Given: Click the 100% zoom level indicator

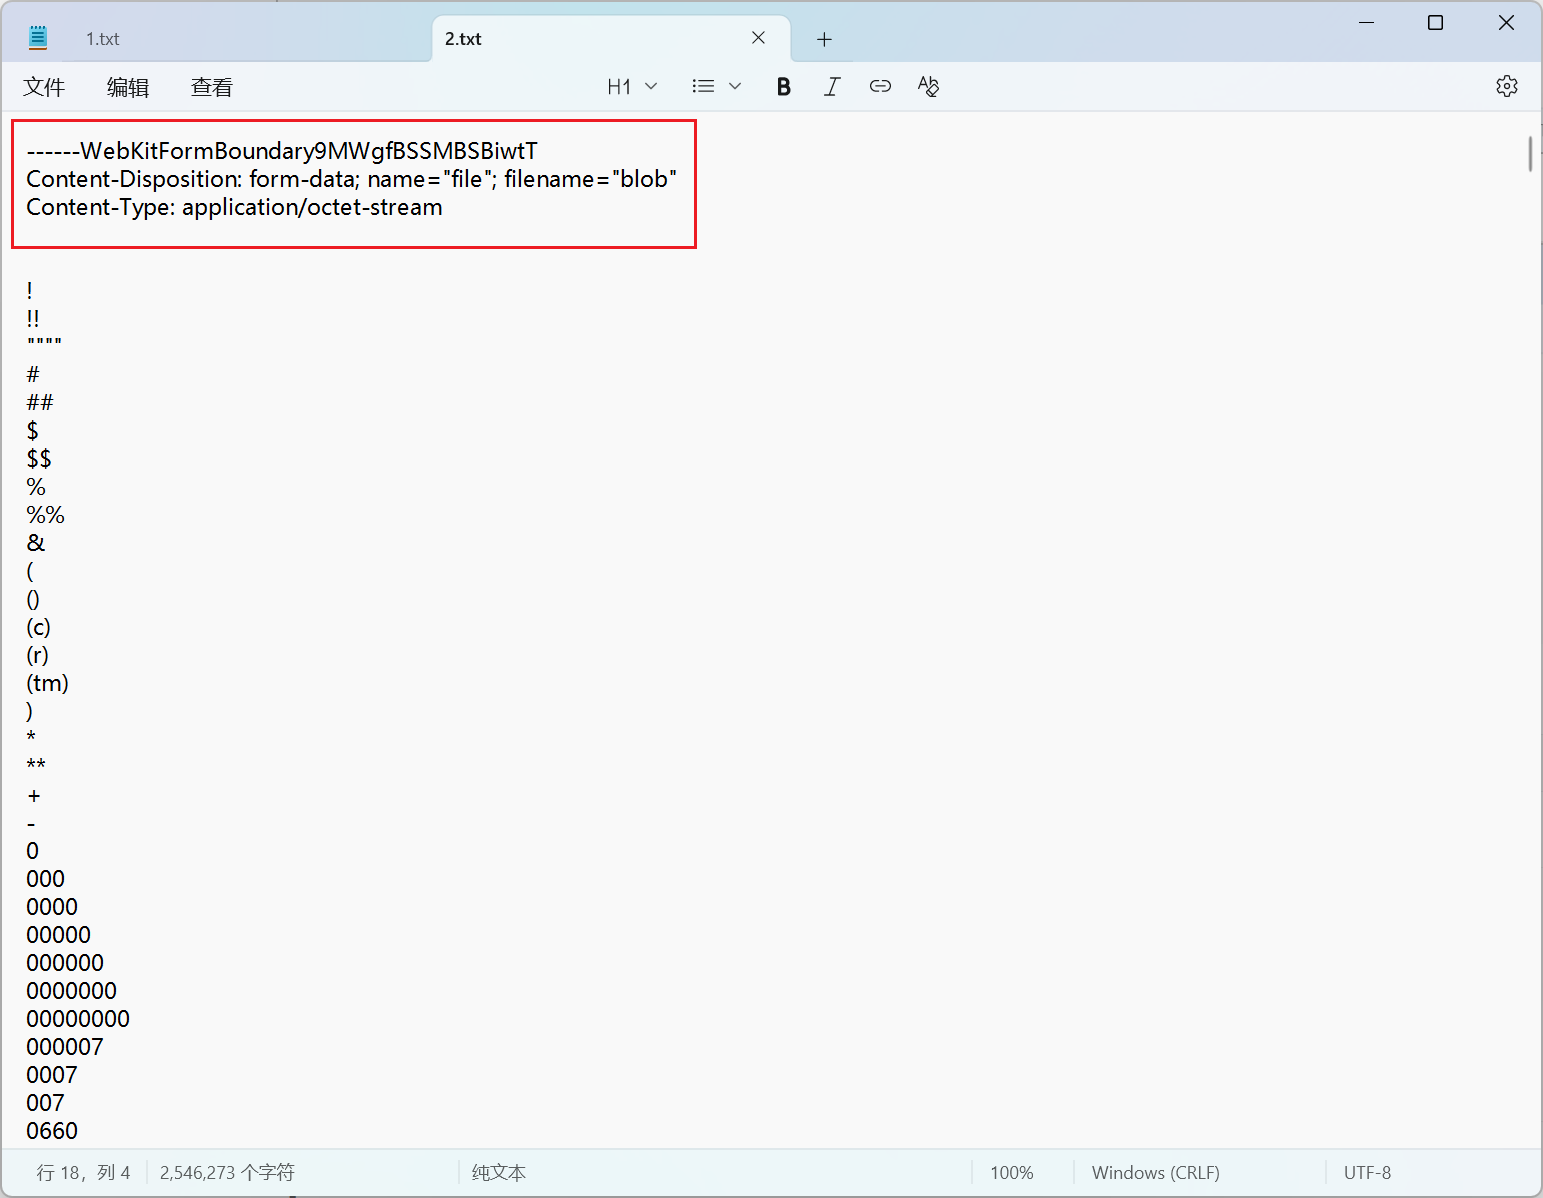Looking at the screenshot, I should click(x=1011, y=1173).
